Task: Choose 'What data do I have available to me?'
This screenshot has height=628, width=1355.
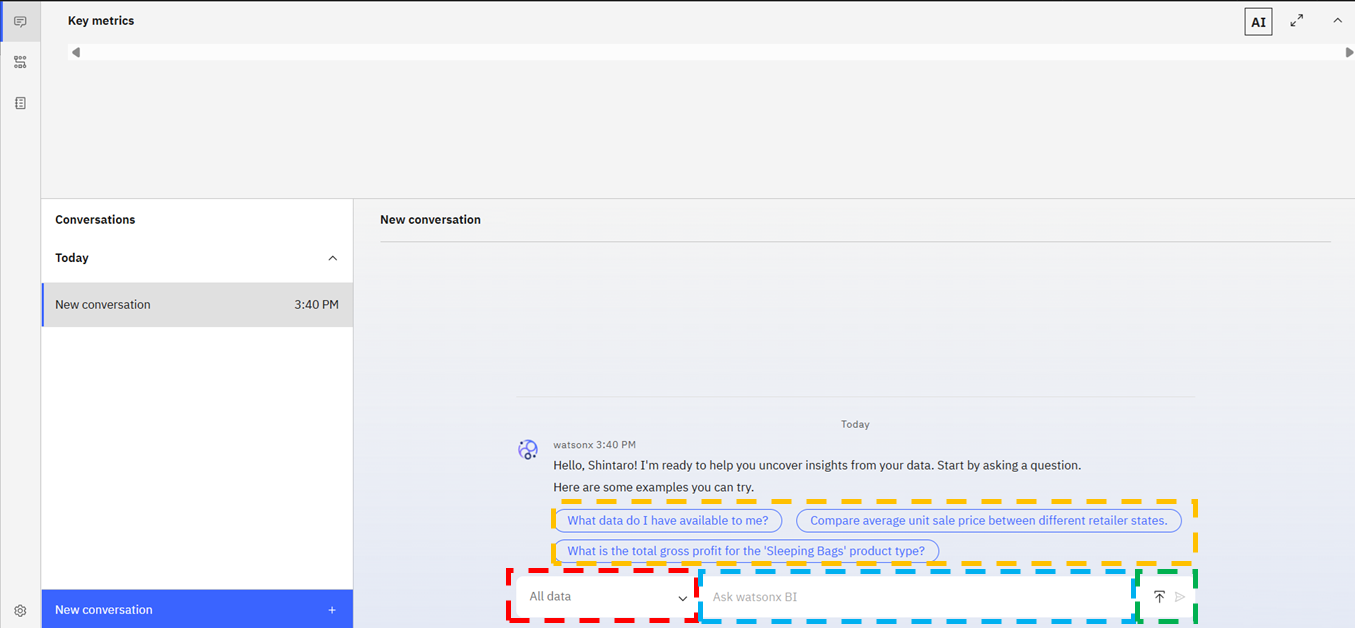Action: point(668,520)
